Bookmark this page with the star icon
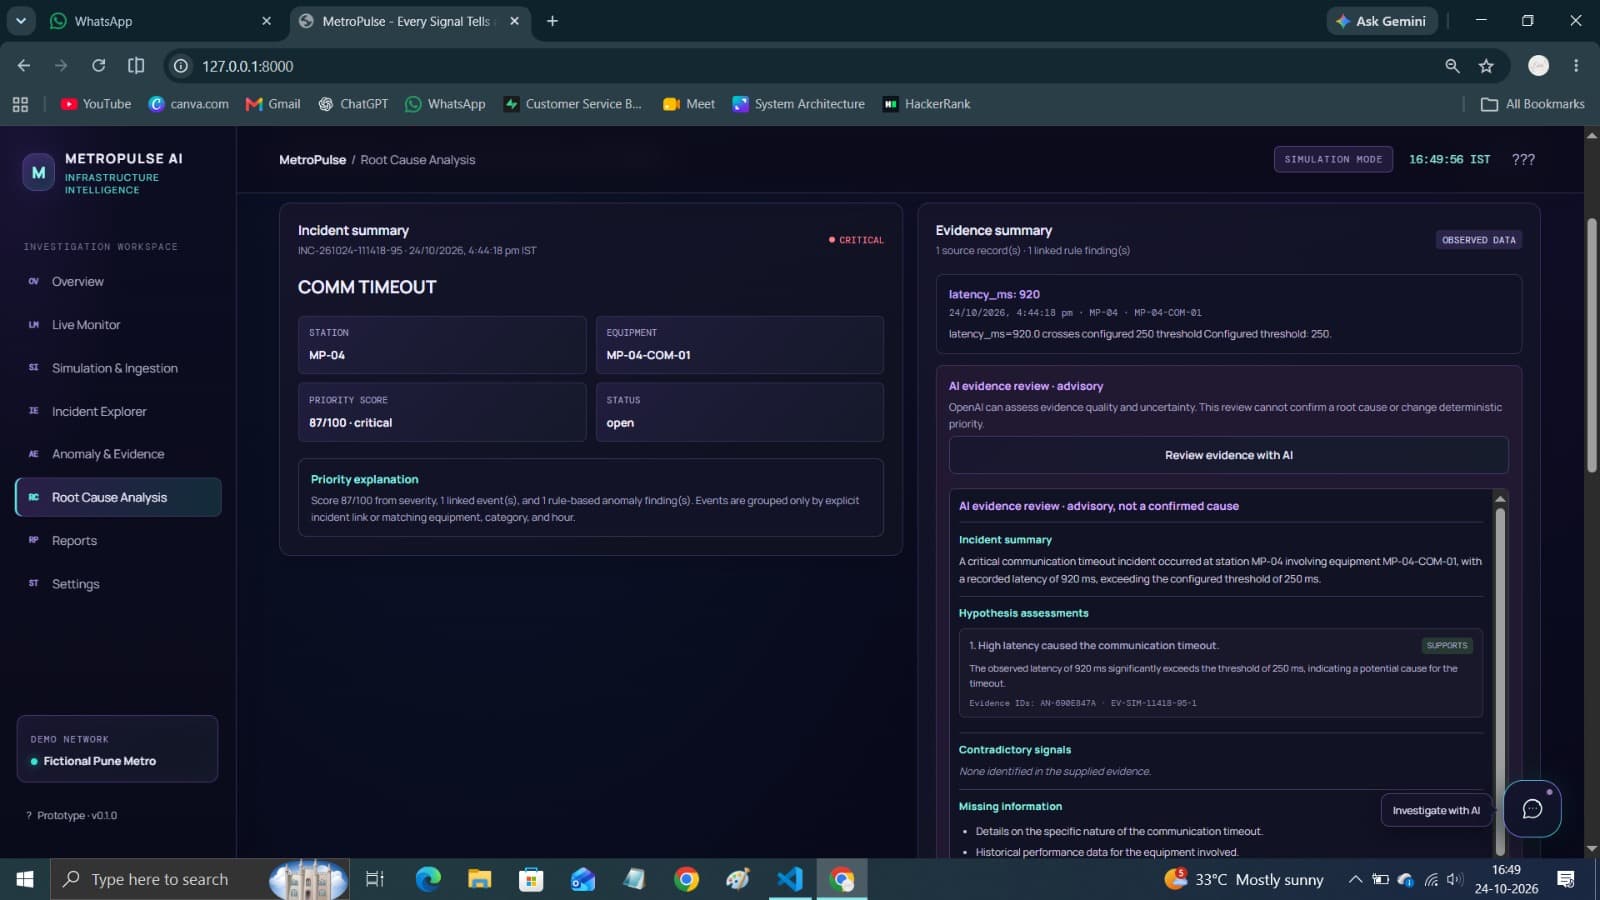 coord(1486,66)
